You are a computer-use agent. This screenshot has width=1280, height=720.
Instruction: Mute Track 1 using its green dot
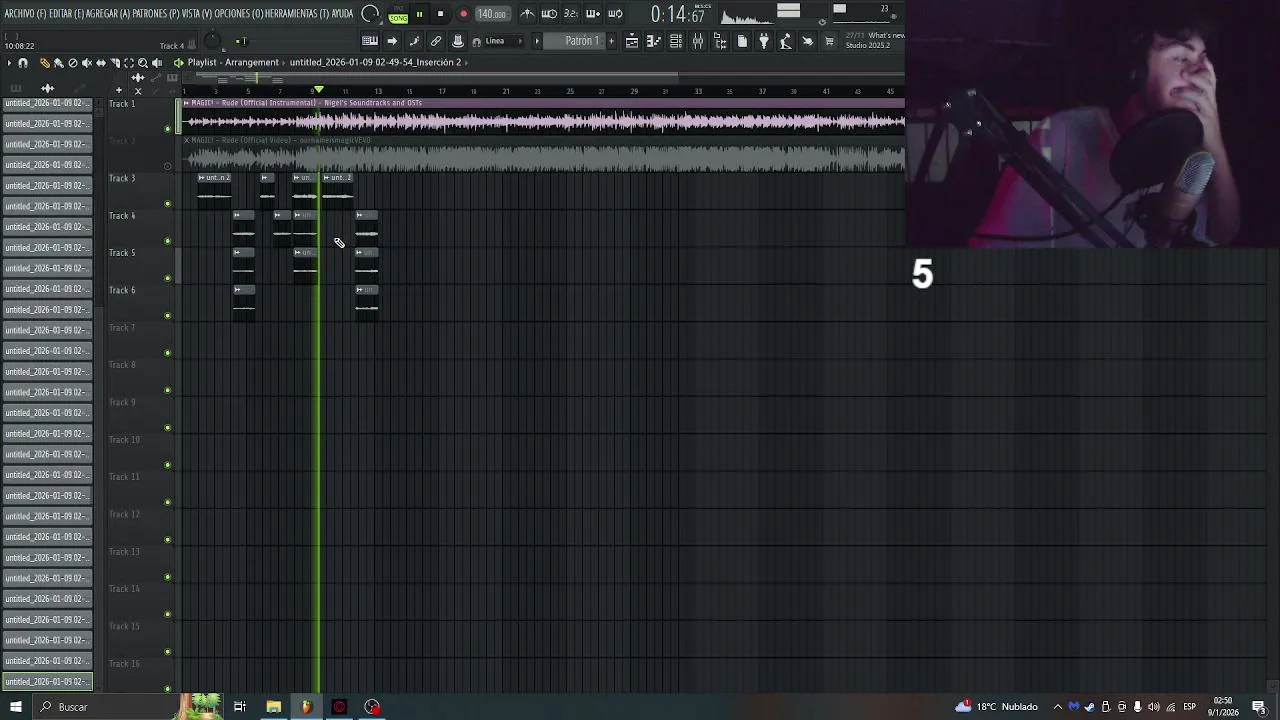click(168, 129)
